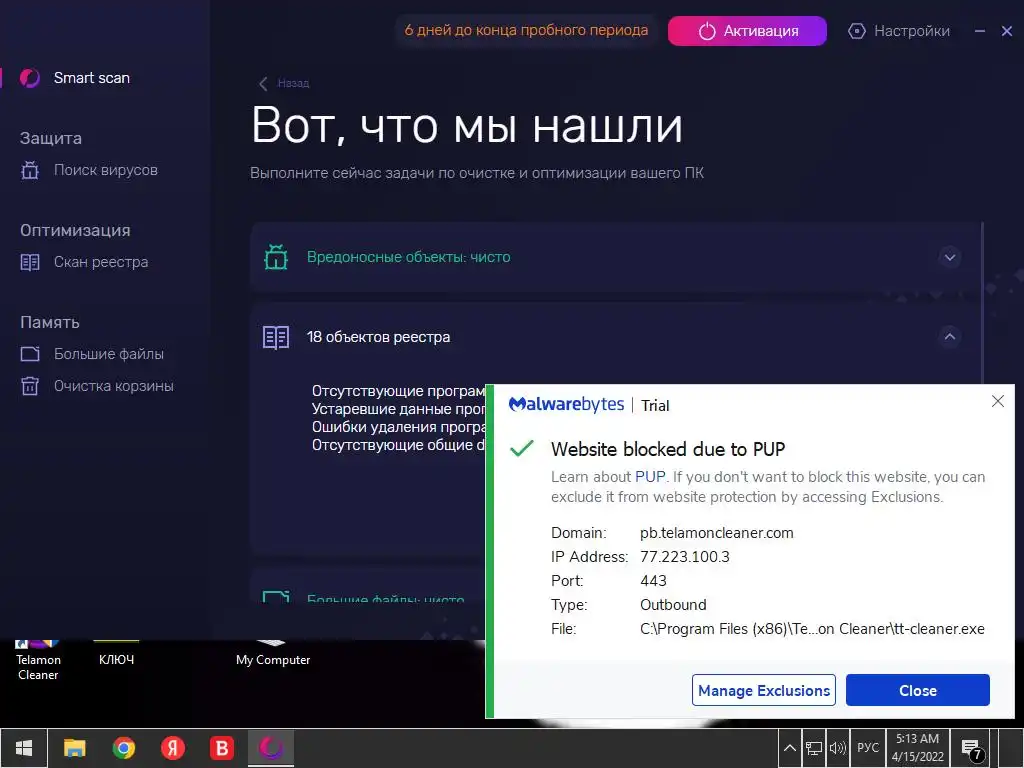This screenshot has height=768, width=1024.
Task: Collapse the 18 объектов реестра section
Action: pyautogui.click(x=950, y=337)
